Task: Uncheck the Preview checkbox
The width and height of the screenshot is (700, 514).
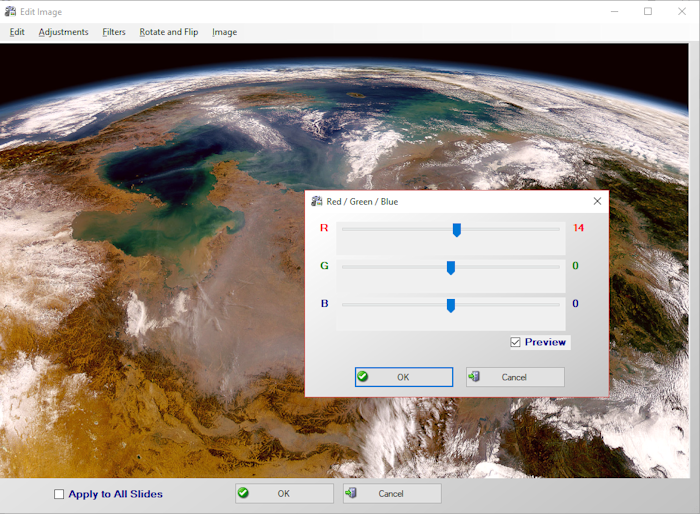Action: click(515, 342)
